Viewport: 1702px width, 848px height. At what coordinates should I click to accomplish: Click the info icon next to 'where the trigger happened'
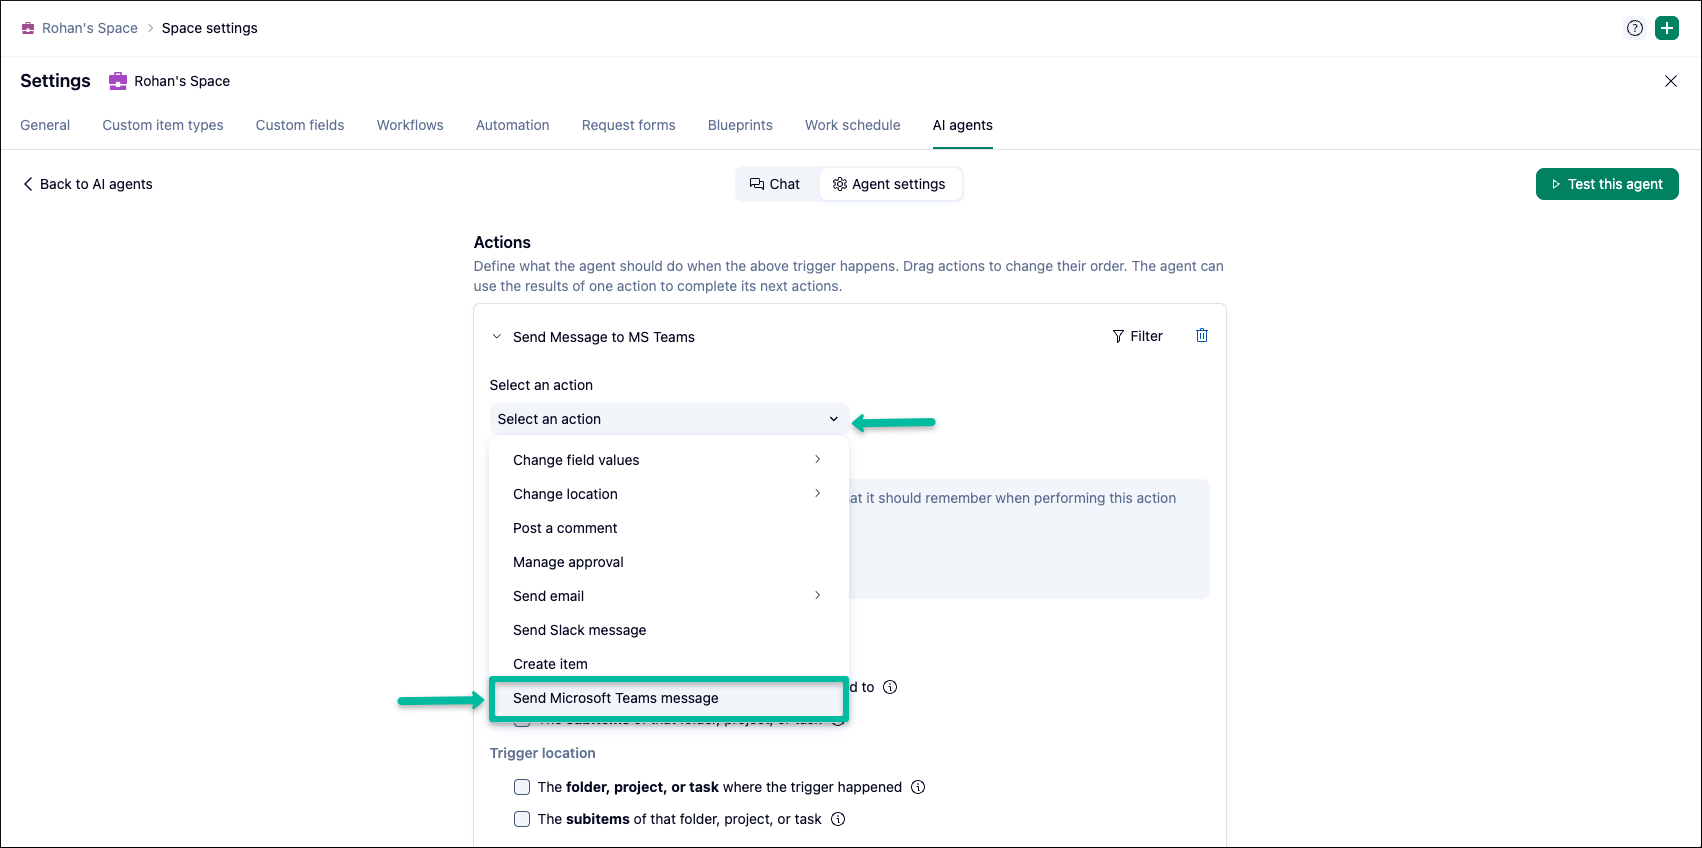coord(918,787)
